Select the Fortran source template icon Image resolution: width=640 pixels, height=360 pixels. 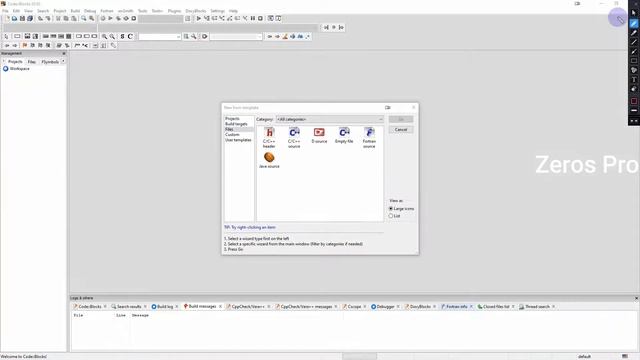click(369, 133)
